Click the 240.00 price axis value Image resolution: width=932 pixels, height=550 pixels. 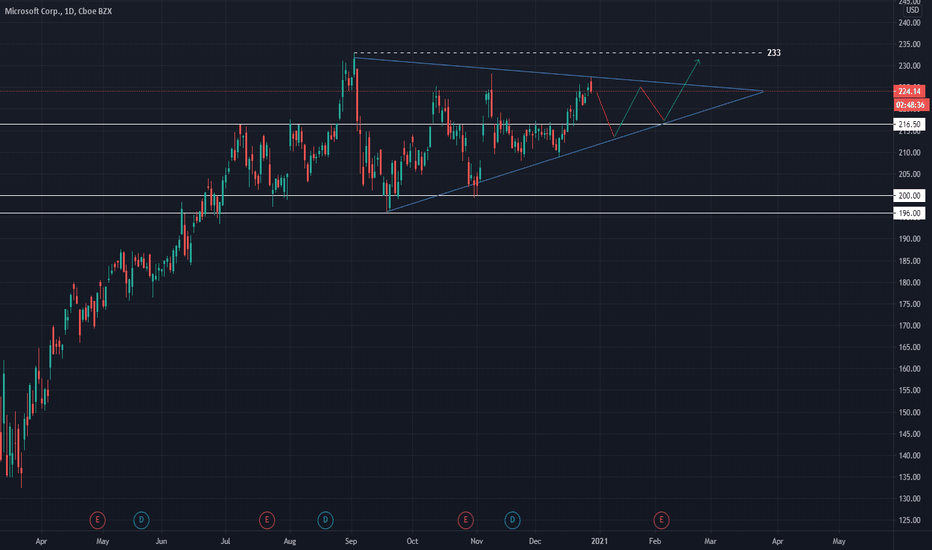point(909,23)
